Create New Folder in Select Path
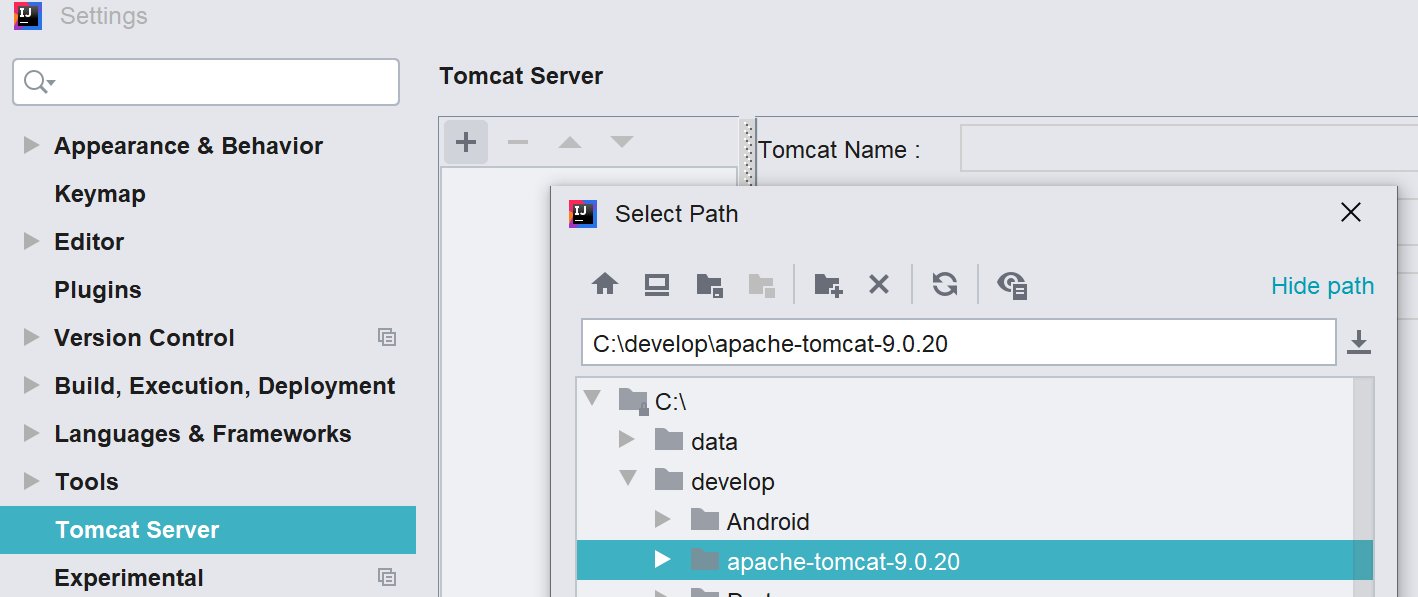Screen dimensions: 1418x597 coord(828,286)
